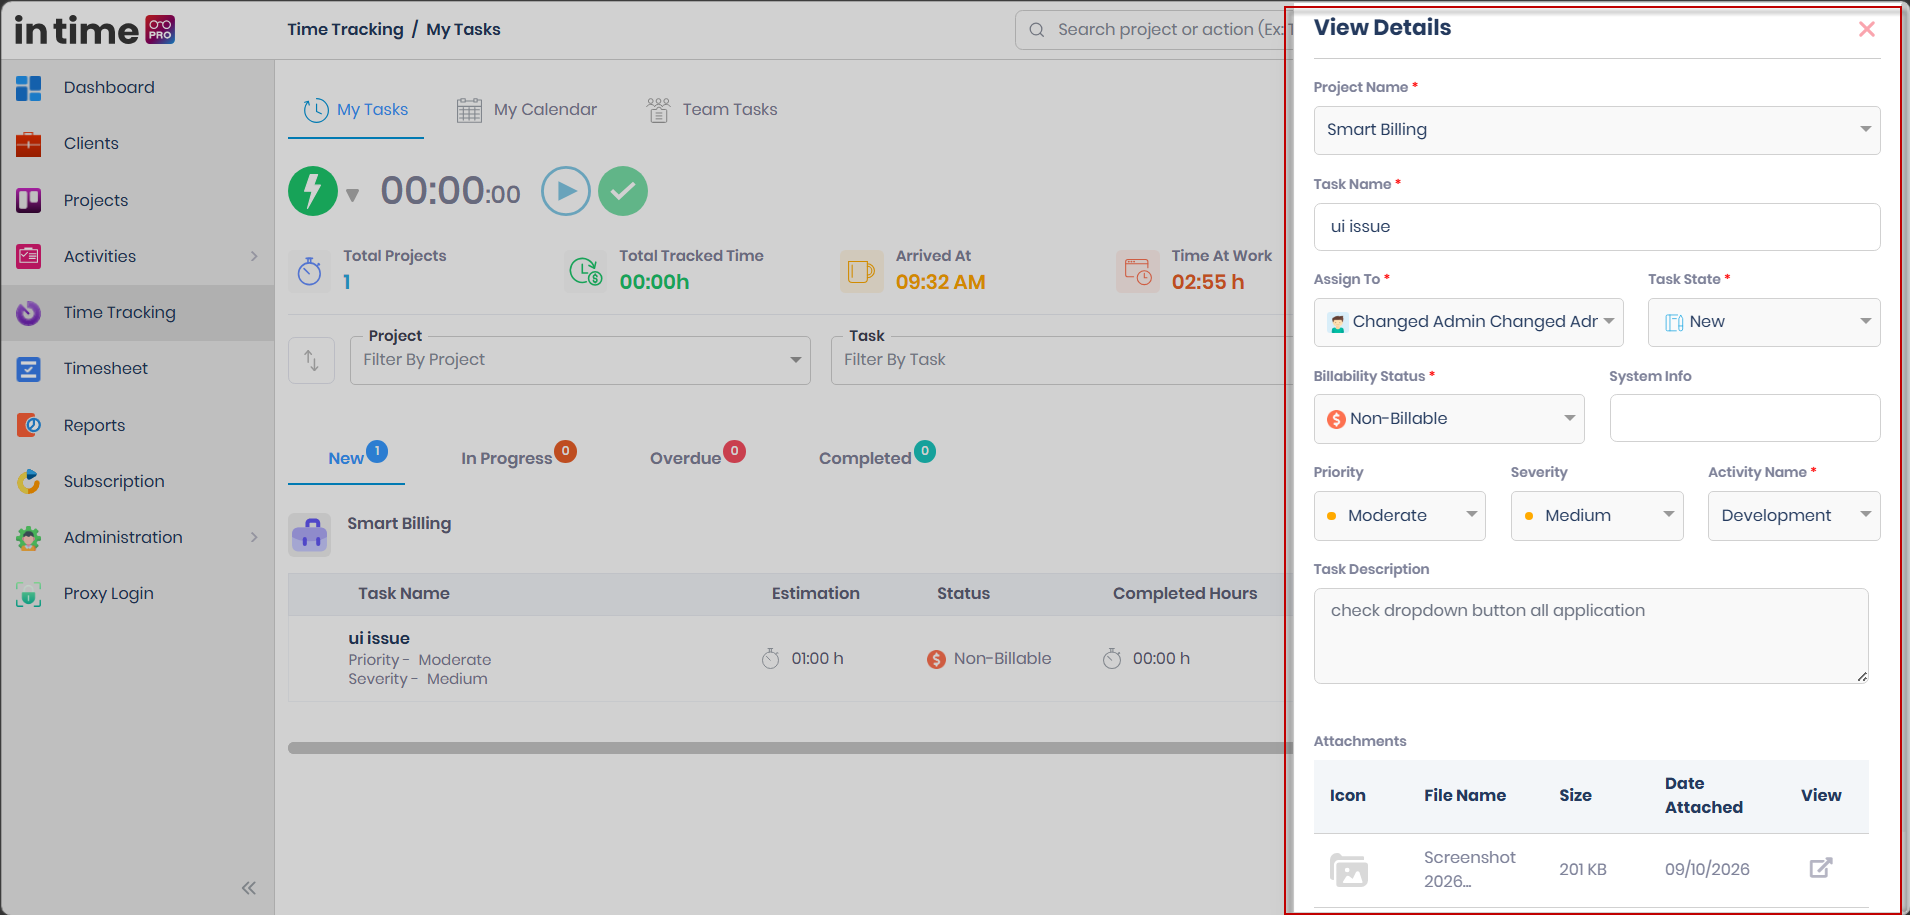The width and height of the screenshot is (1910, 915).
Task: Switch to the Team Tasks tab
Action: point(712,110)
